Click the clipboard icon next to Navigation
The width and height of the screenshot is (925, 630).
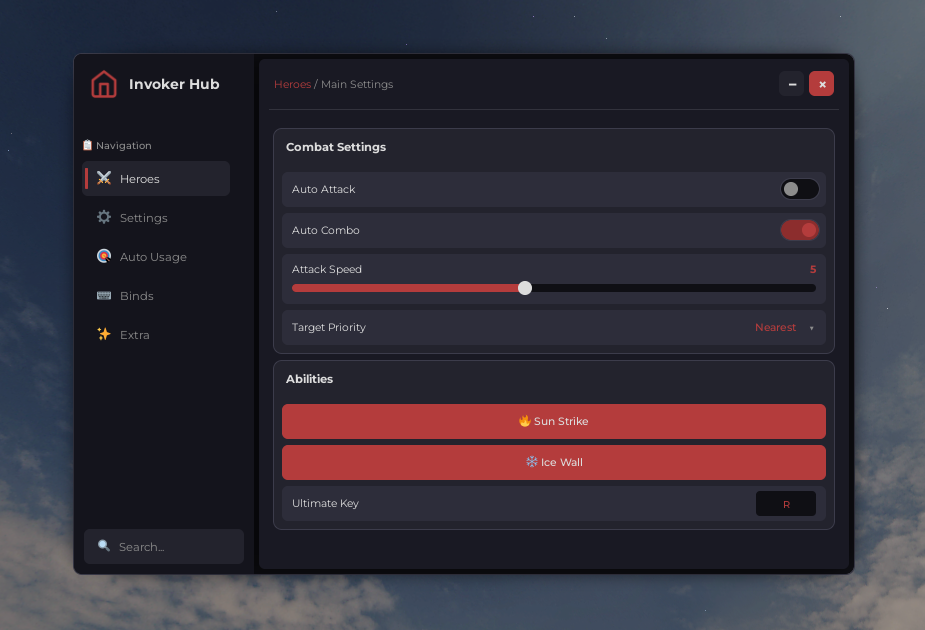coord(88,145)
